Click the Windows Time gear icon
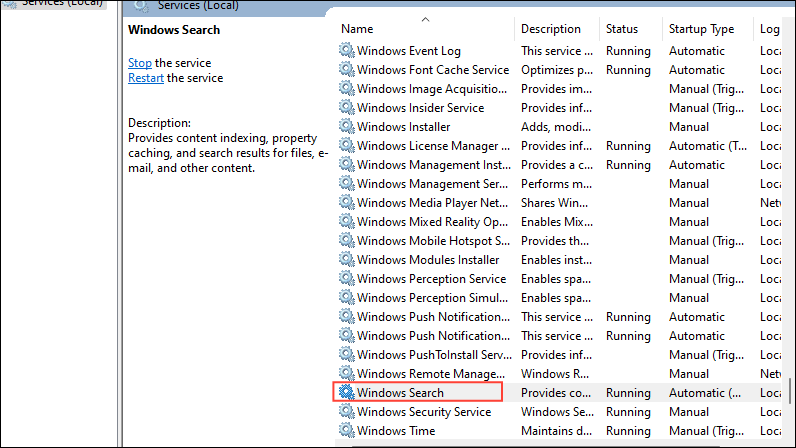Viewport: 796px width, 448px height. 347,430
